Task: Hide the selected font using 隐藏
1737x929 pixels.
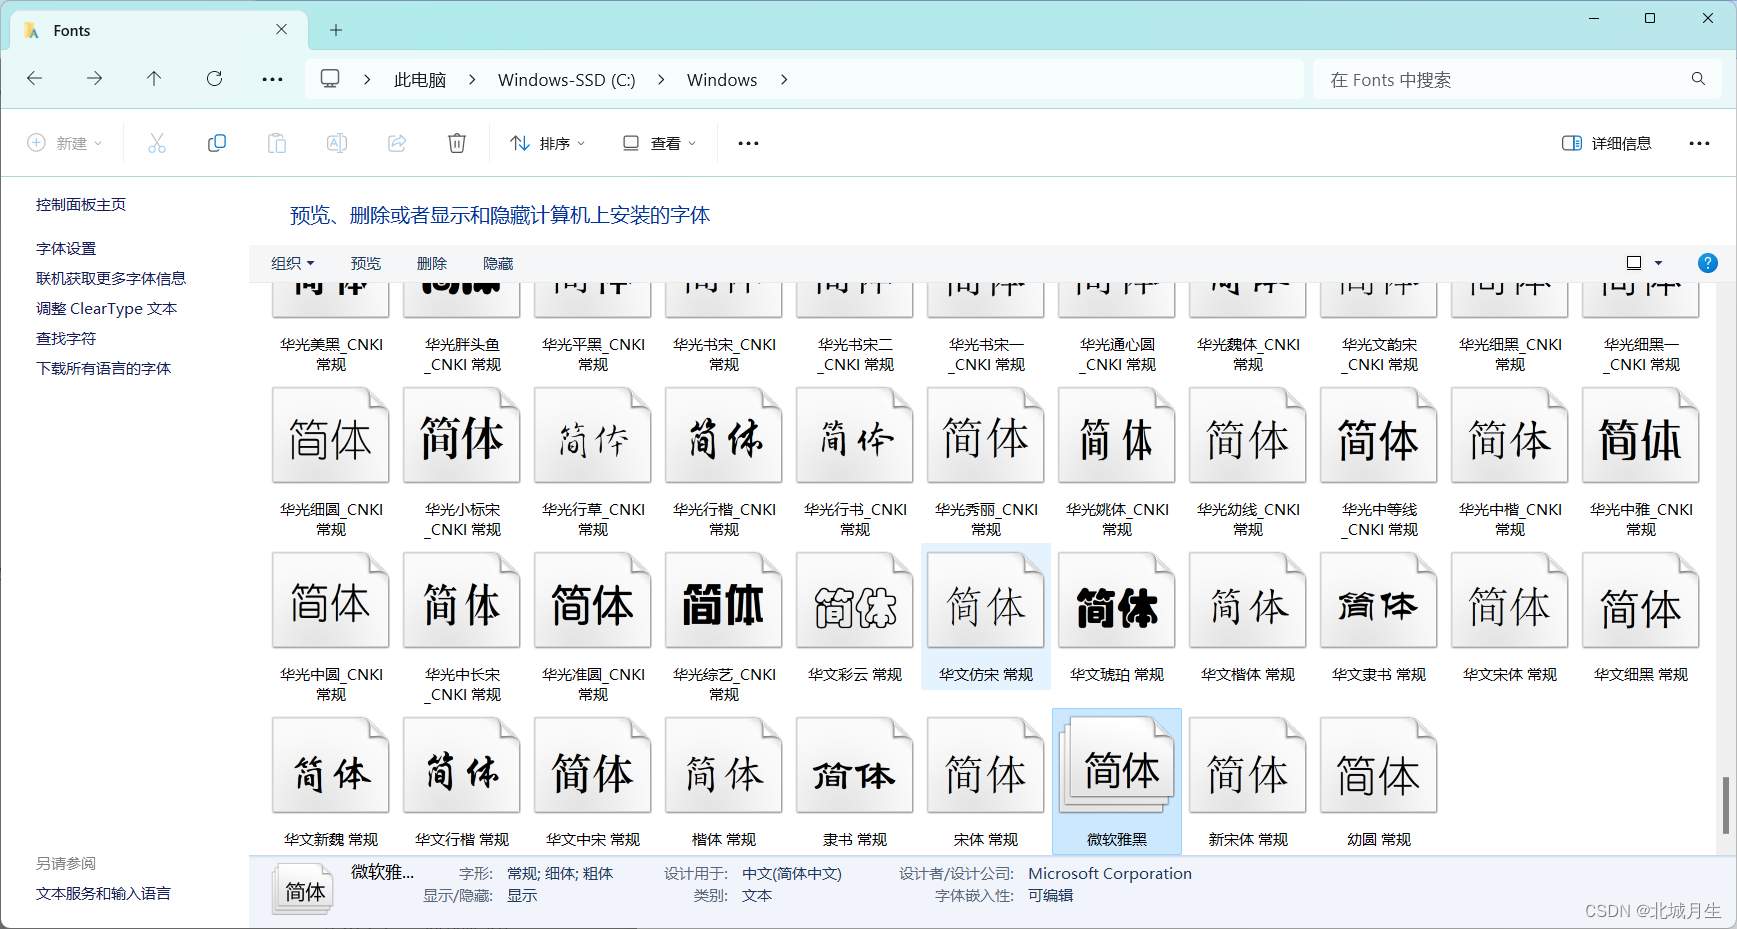Action: pyautogui.click(x=498, y=263)
